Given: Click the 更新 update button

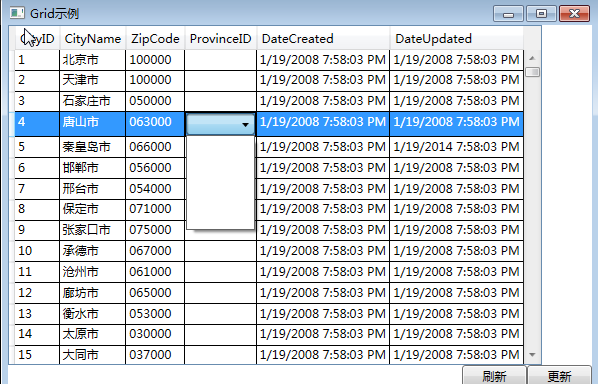Looking at the screenshot, I should pyautogui.click(x=559, y=376).
